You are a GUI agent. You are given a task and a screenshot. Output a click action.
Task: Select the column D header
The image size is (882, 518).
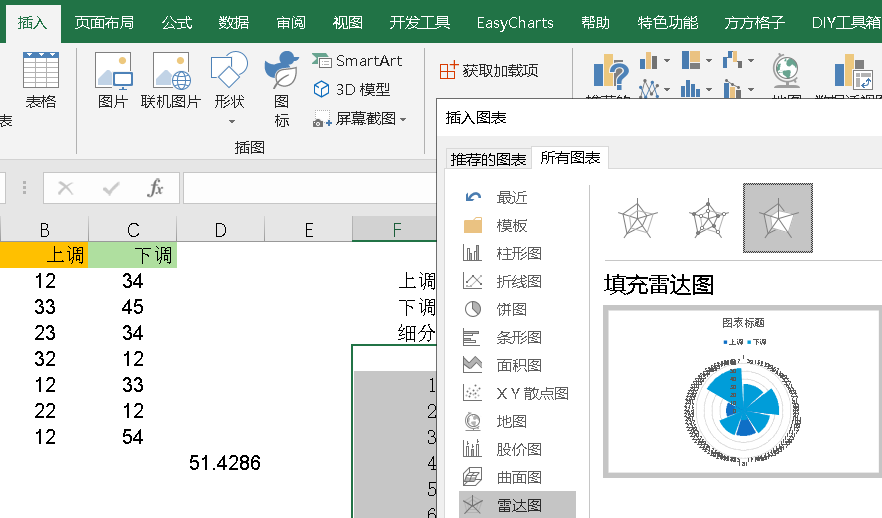tap(220, 230)
